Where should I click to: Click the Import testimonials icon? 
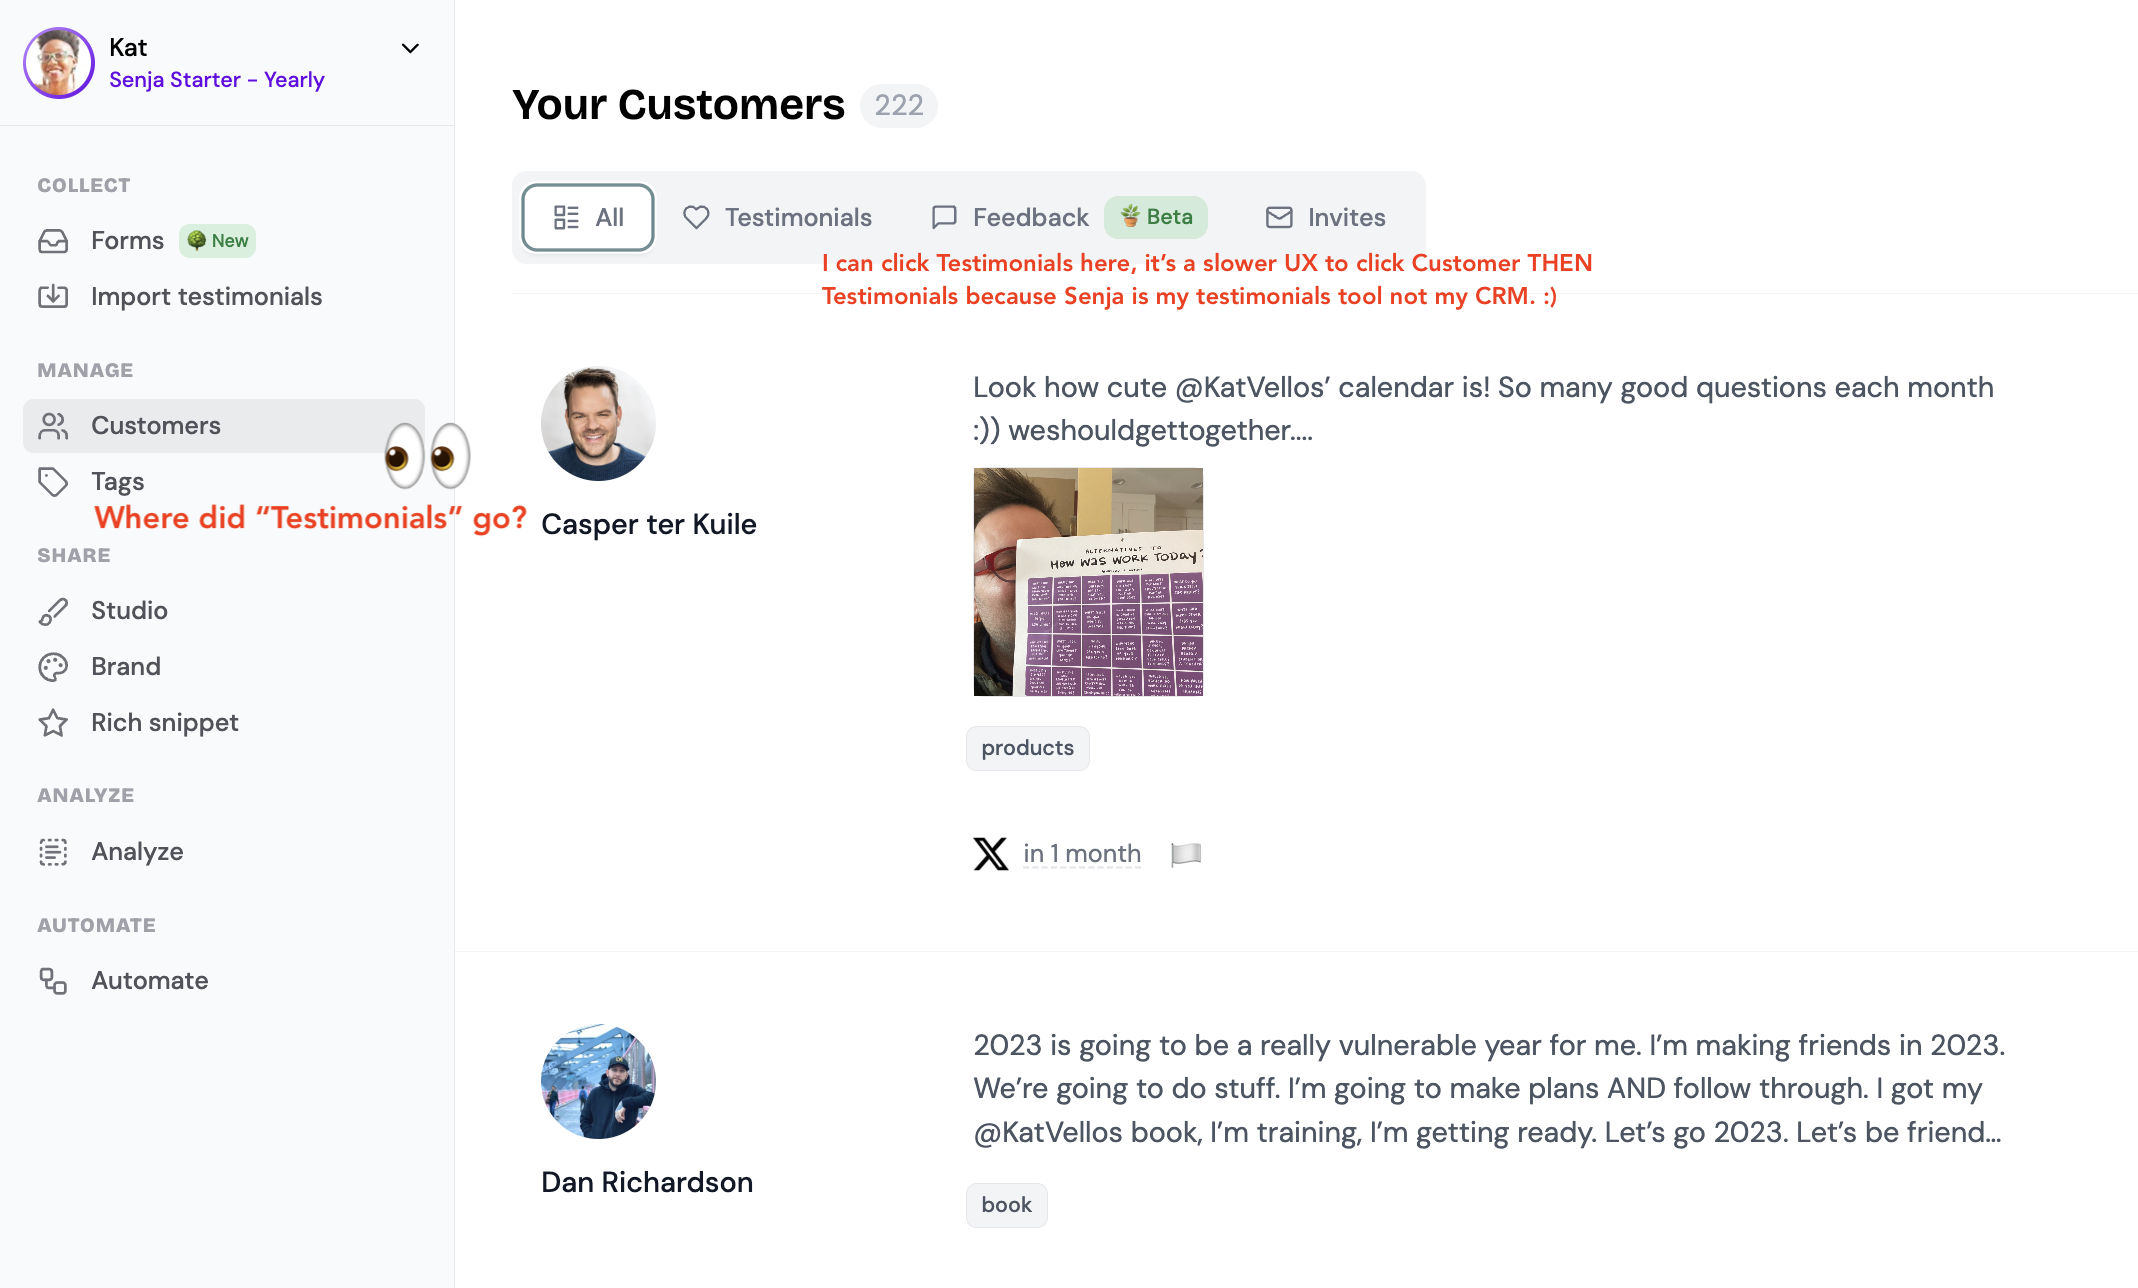tap(53, 297)
